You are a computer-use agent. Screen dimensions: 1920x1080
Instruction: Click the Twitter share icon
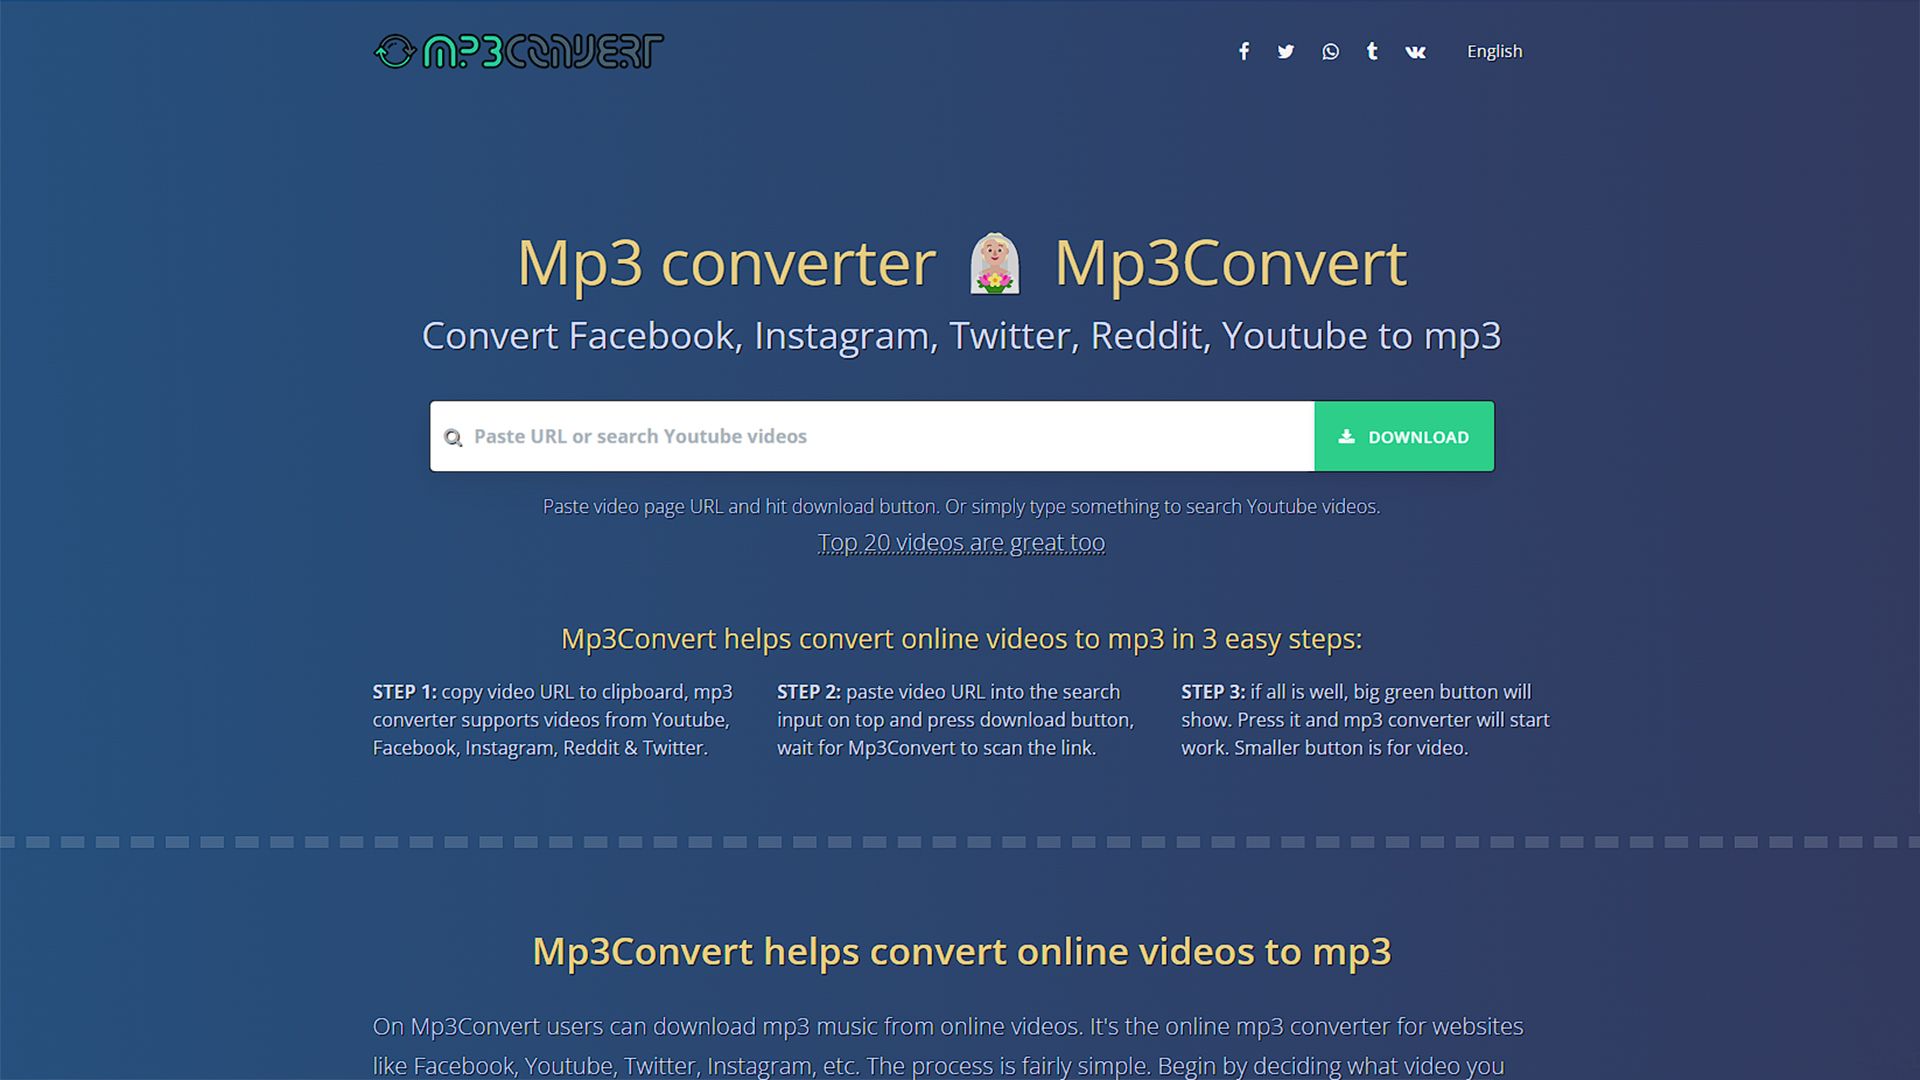[1286, 51]
